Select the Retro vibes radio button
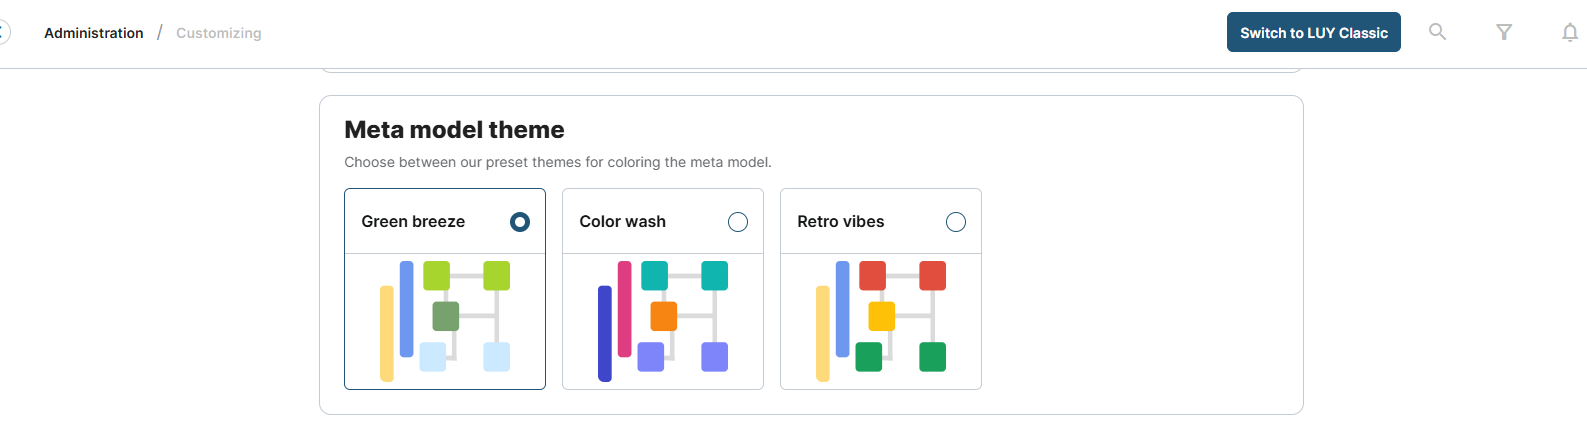Image resolution: width=1587 pixels, height=426 pixels. [956, 222]
